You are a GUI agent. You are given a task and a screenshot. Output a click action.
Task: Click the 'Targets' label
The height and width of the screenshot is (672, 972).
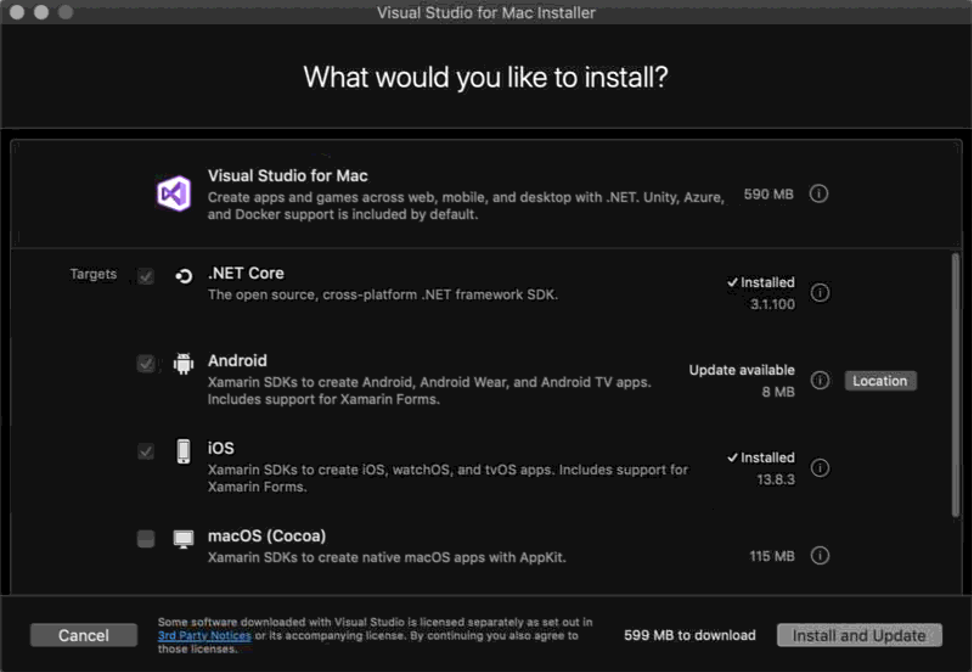click(93, 274)
